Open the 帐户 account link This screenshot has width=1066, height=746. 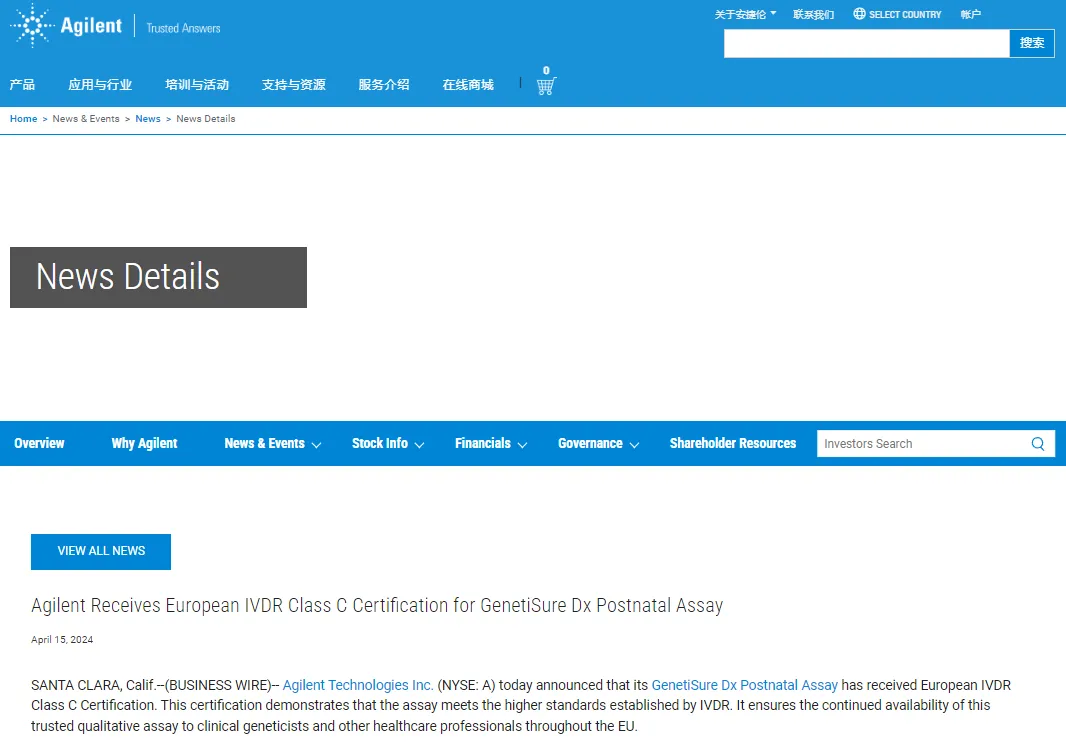tap(971, 14)
